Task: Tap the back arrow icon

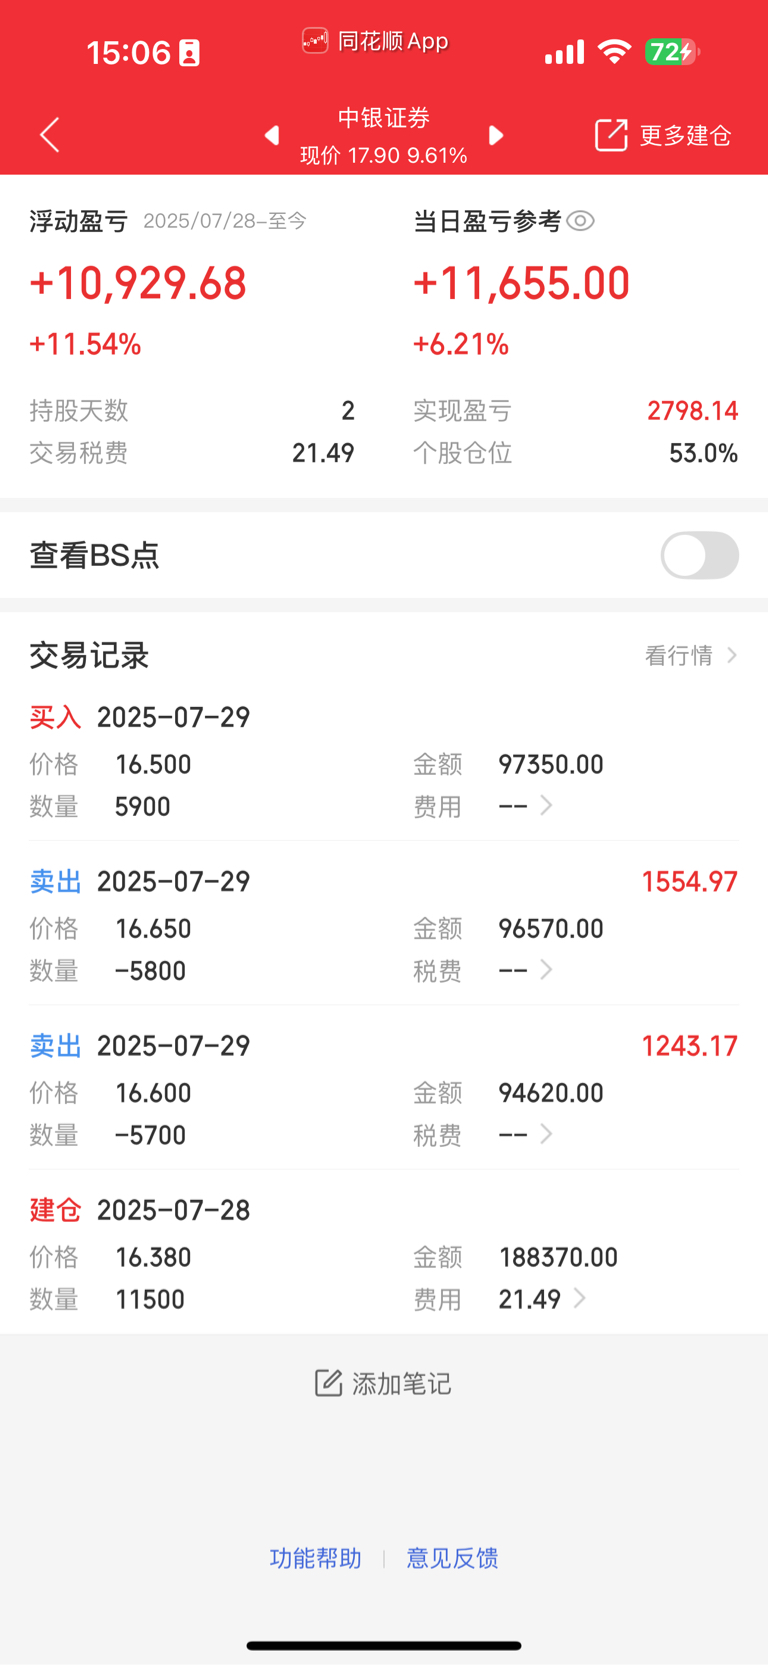Action: tap(50, 135)
